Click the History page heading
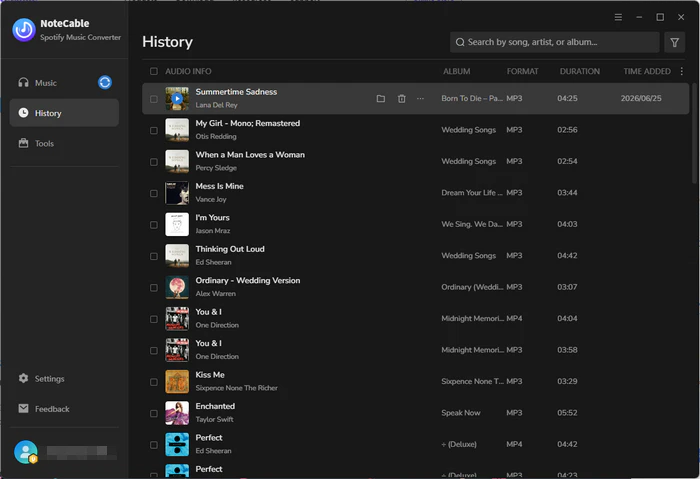This screenshot has height=479, width=700. (167, 42)
